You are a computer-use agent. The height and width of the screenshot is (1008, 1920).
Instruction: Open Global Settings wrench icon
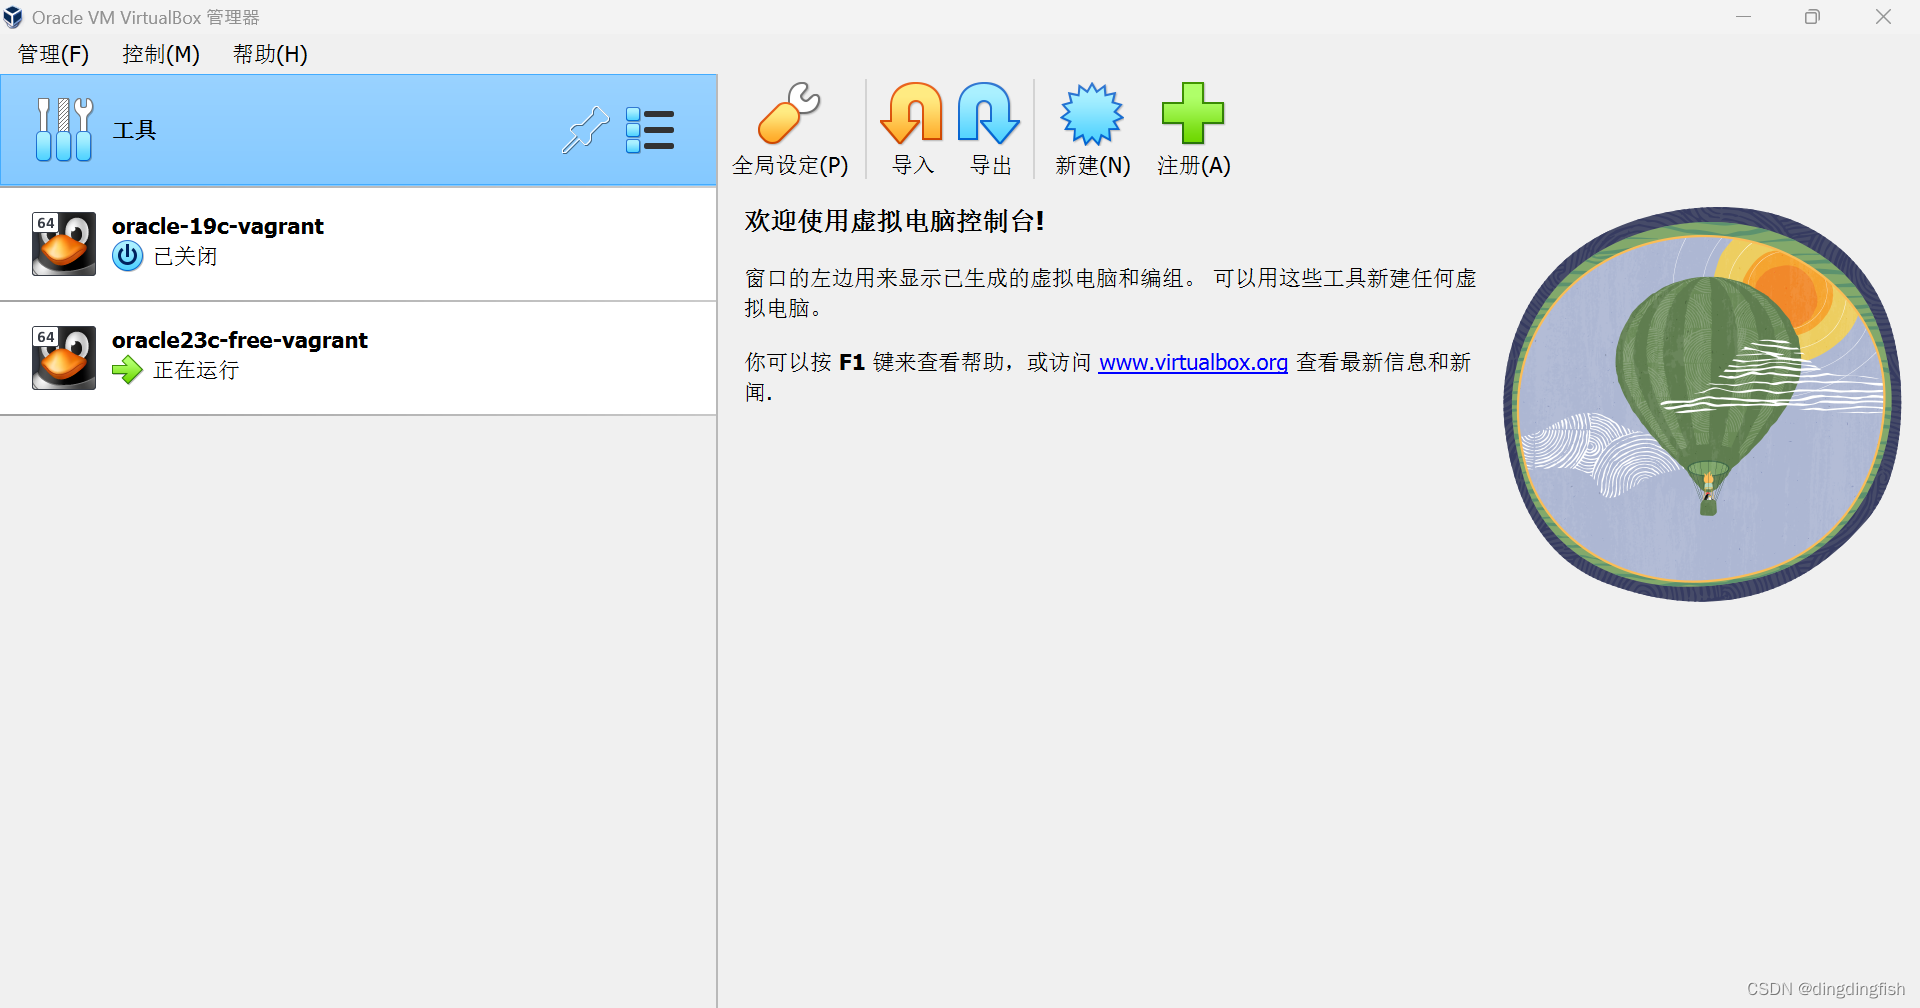tap(789, 113)
